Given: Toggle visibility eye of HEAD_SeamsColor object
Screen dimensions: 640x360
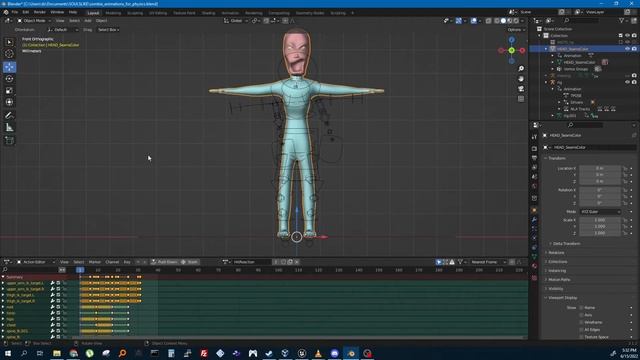Looking at the screenshot, I should pos(627,49).
